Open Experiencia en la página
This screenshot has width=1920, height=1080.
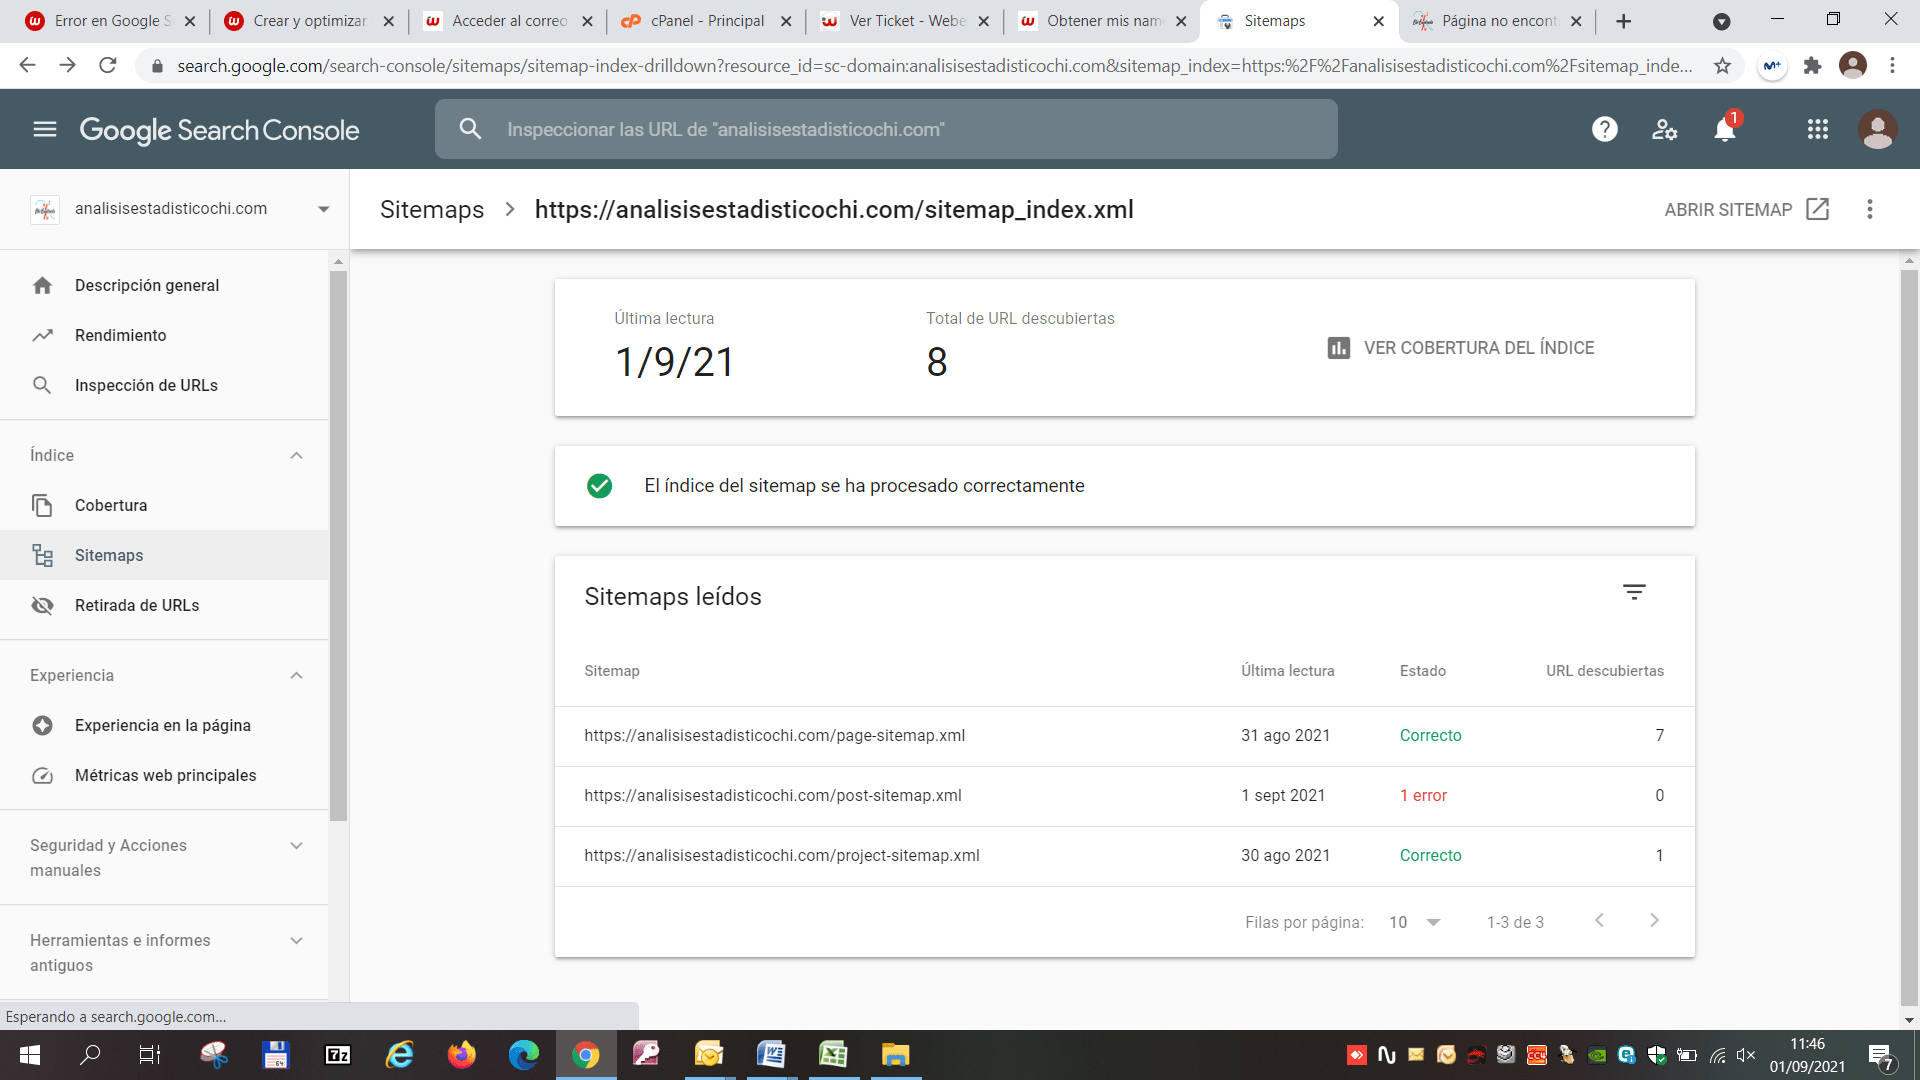pyautogui.click(x=164, y=726)
